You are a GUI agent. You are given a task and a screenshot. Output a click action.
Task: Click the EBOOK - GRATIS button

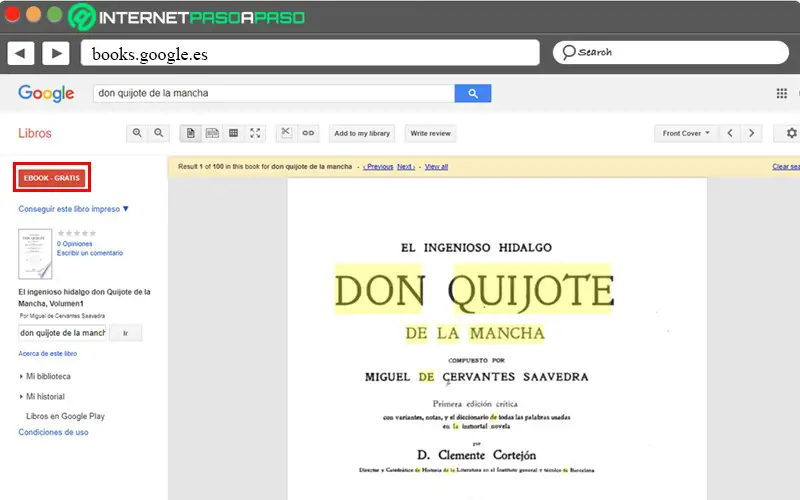point(52,178)
